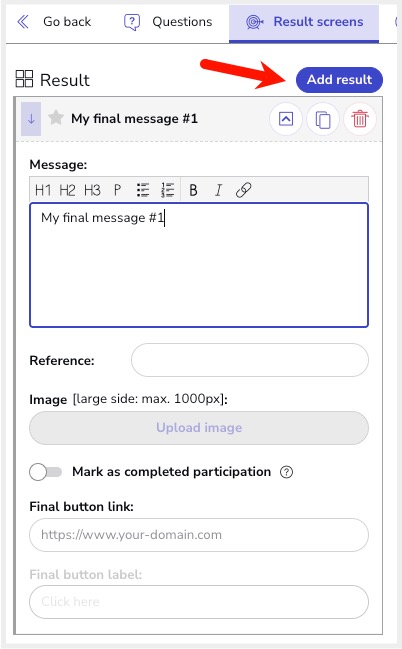Insert a bulleted list
Image resolution: width=402 pixels, height=649 pixels.
tap(143, 190)
